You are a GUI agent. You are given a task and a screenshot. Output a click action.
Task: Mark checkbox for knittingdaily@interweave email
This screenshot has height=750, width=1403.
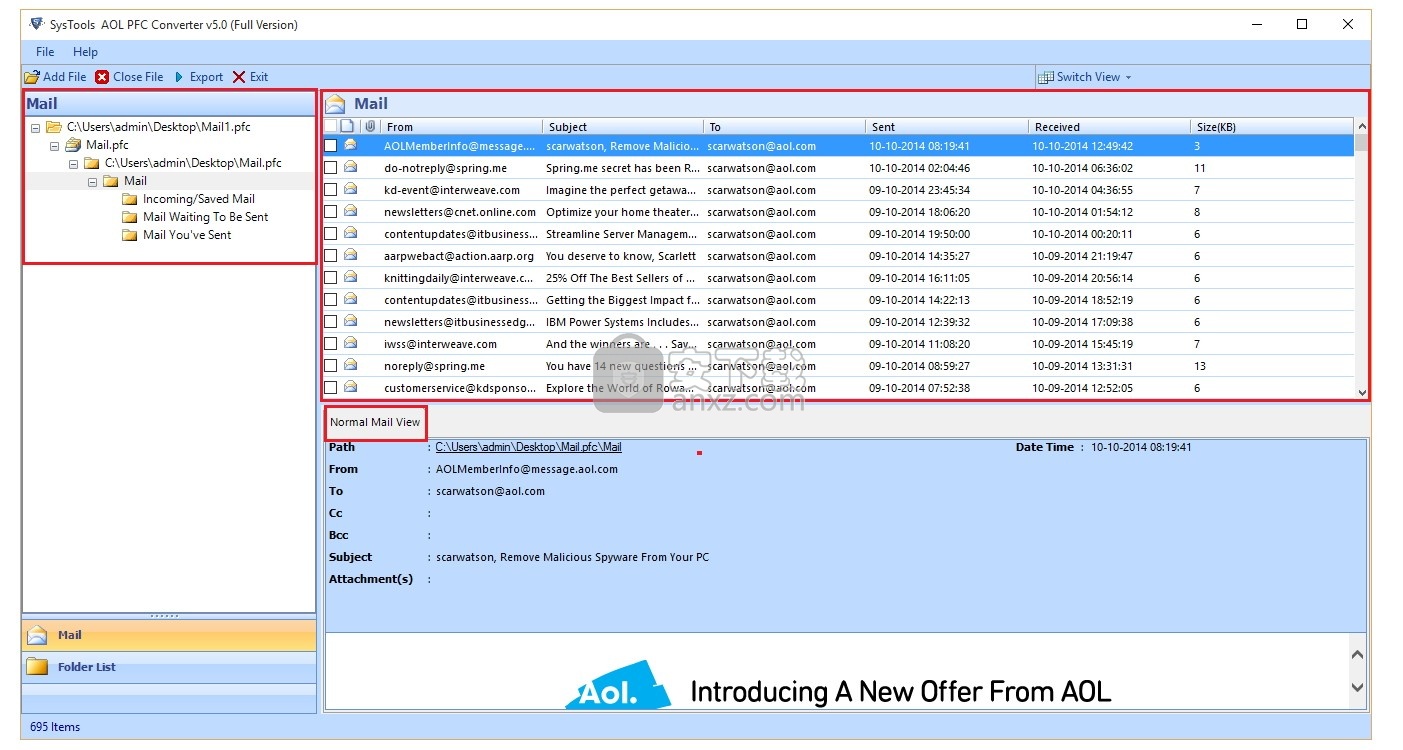pos(330,278)
